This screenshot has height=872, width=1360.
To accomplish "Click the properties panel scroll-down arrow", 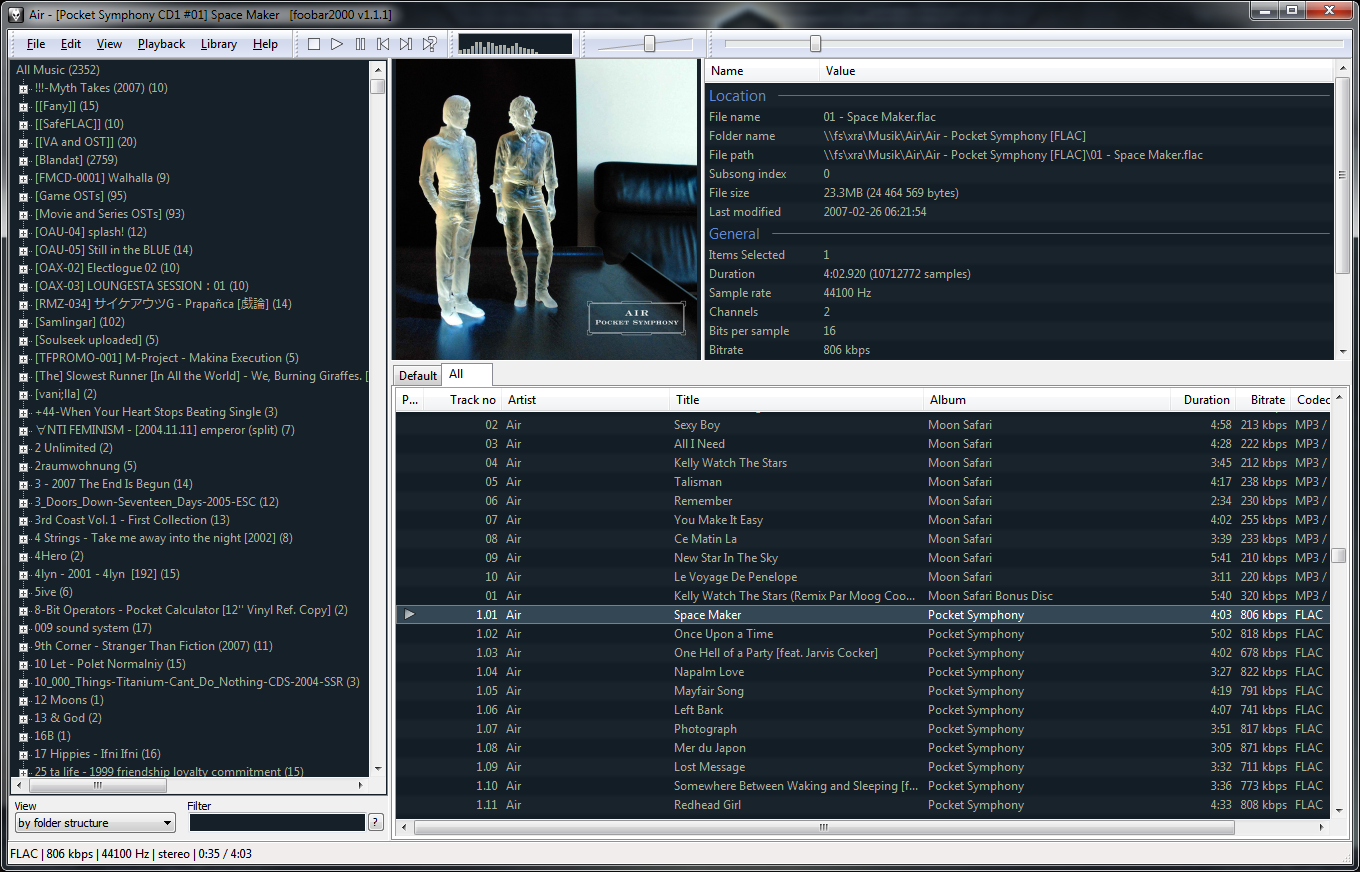I will click(x=1342, y=352).
